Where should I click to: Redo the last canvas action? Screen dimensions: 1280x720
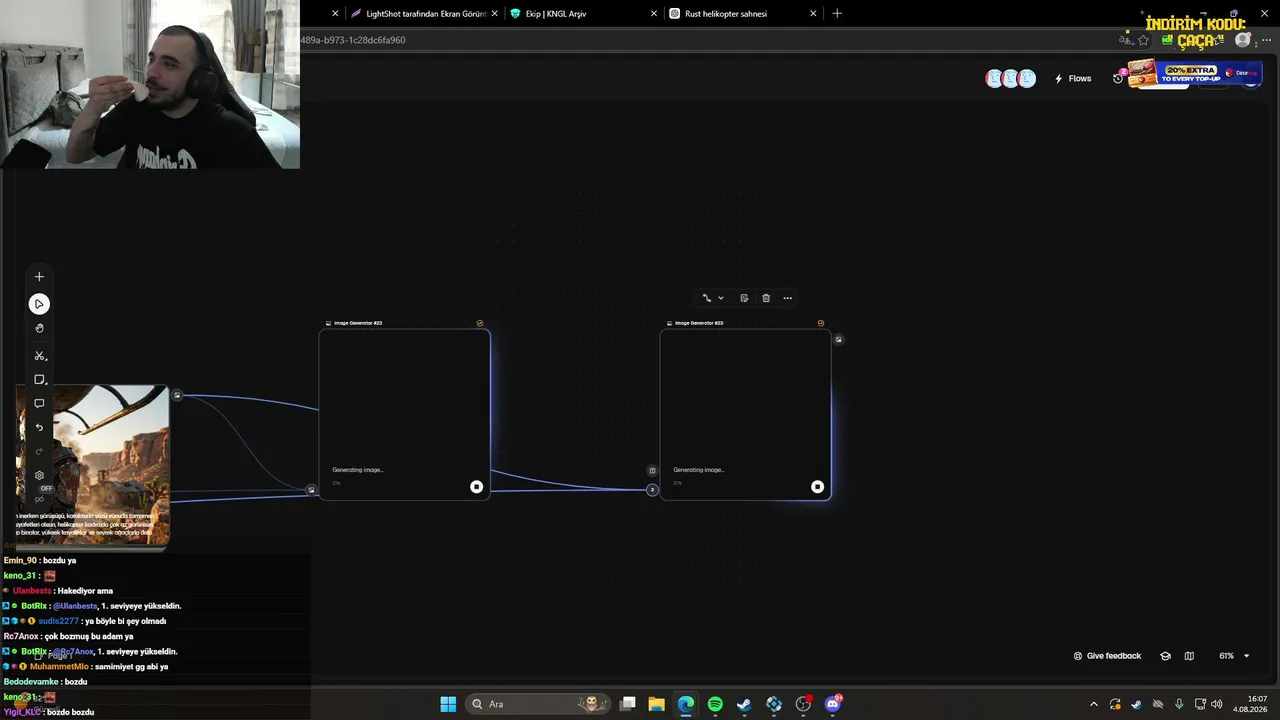39,452
